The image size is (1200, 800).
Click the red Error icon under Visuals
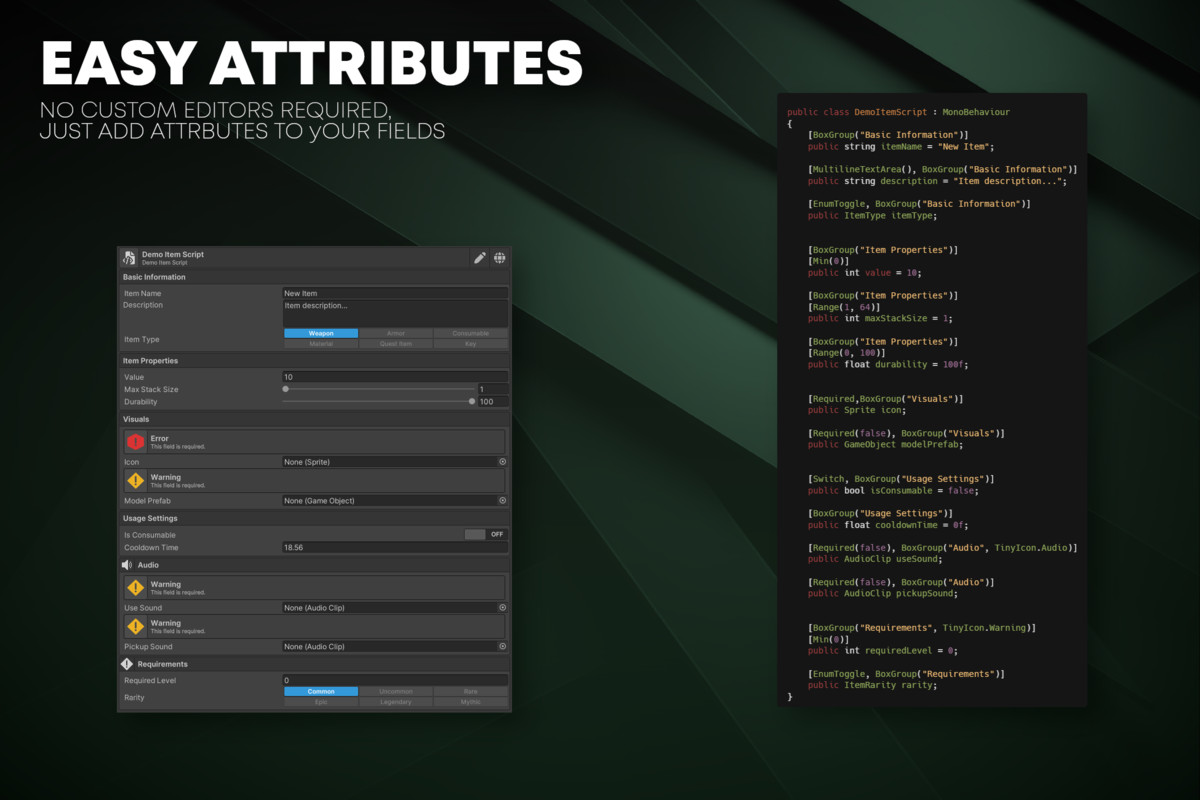135,441
